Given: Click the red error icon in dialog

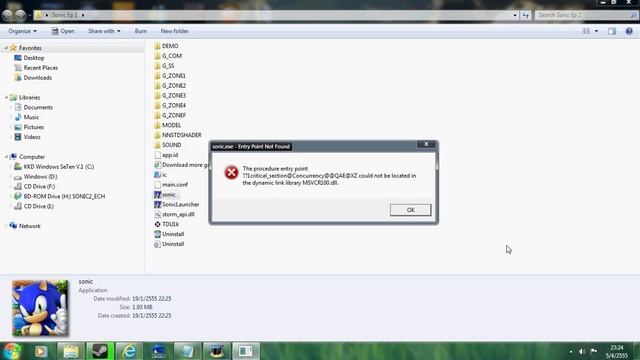Looking at the screenshot, I should 231,173.
